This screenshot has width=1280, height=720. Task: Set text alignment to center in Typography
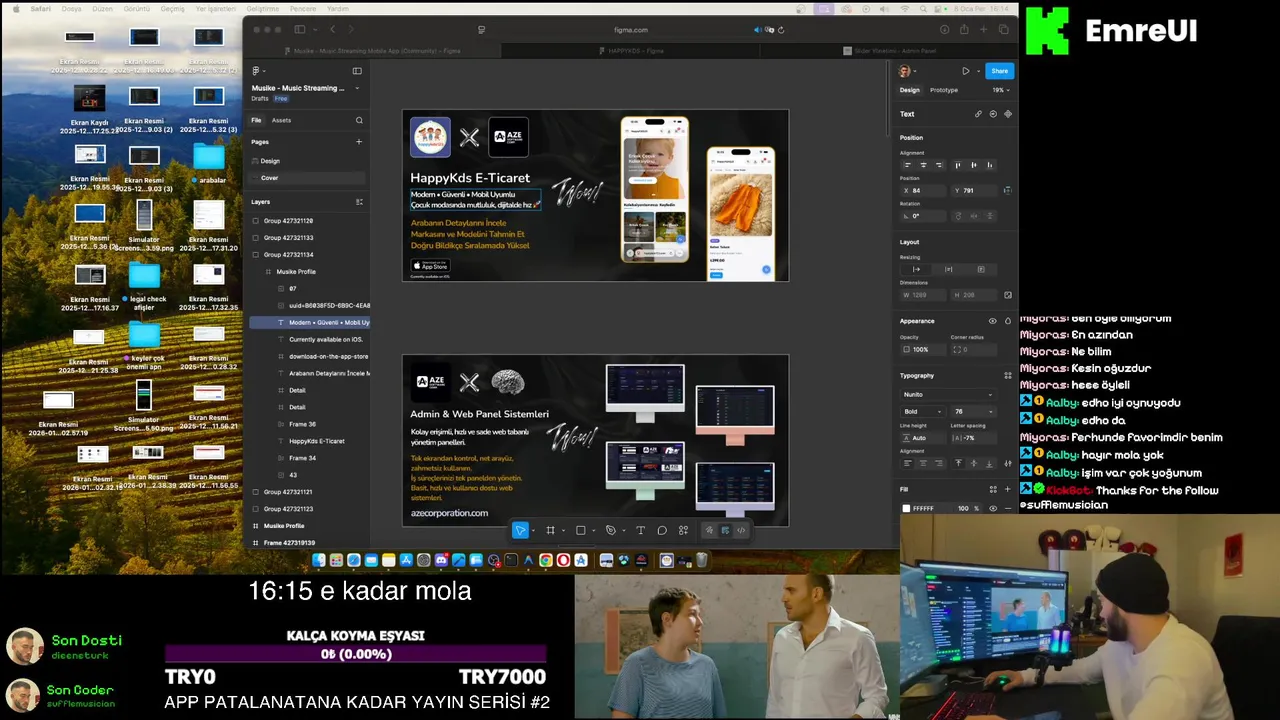pyautogui.click(x=923, y=463)
